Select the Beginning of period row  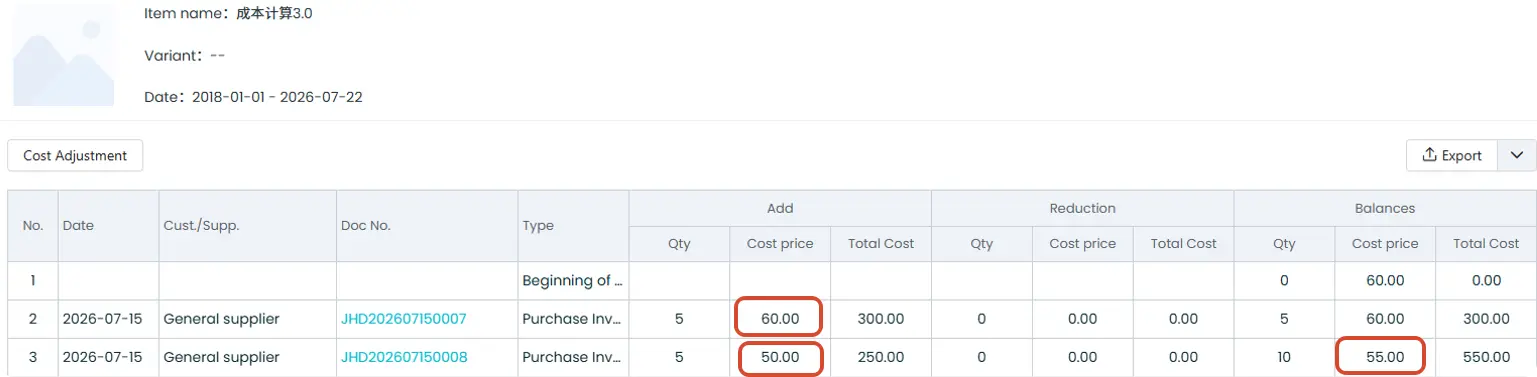(771, 281)
